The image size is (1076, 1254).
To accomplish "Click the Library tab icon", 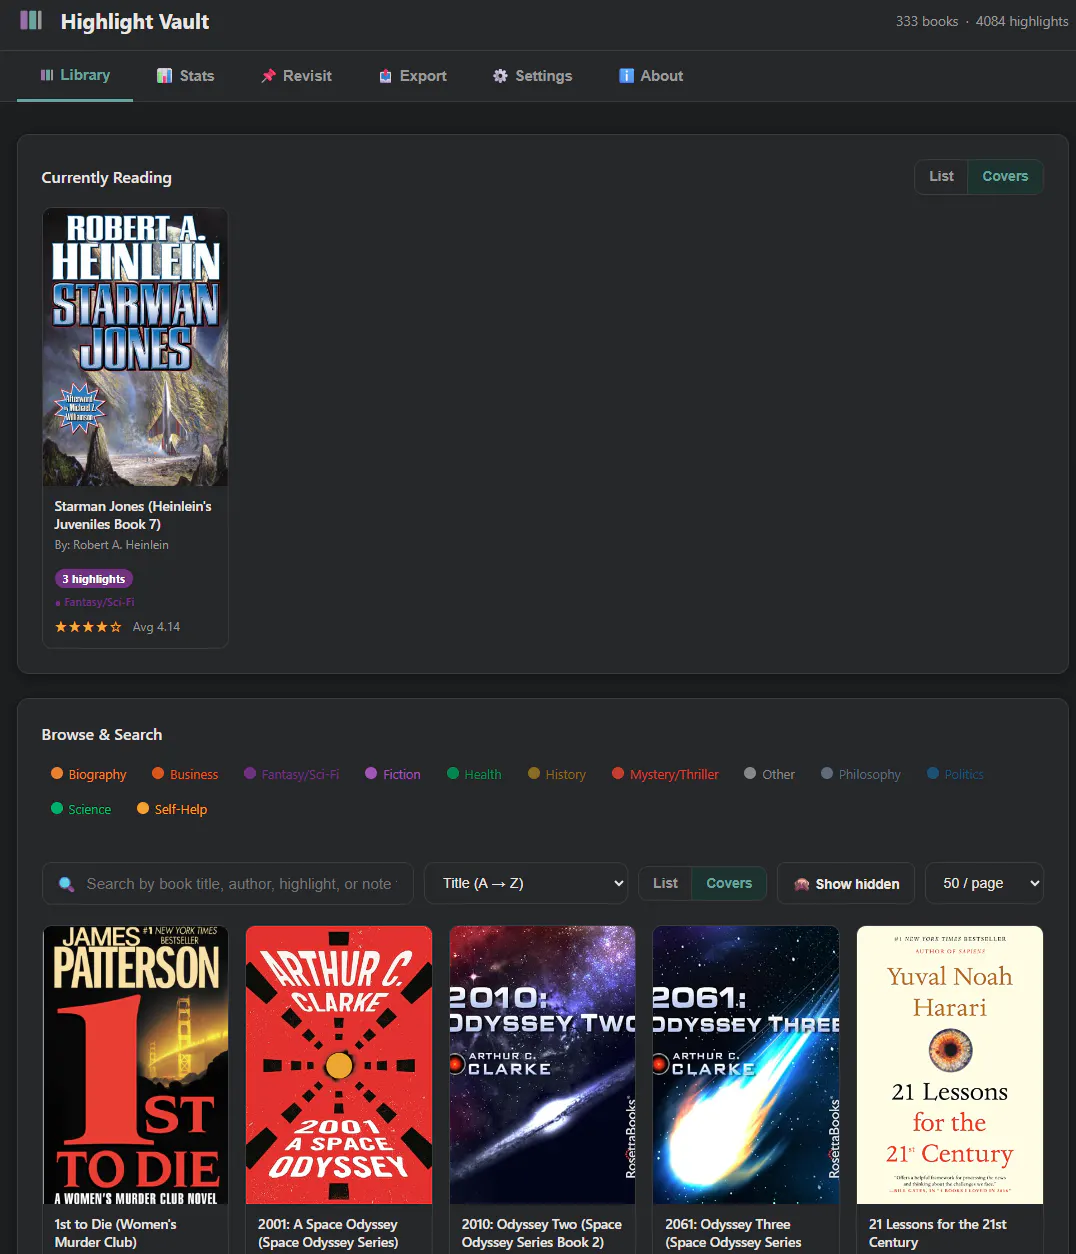I will click(x=47, y=75).
